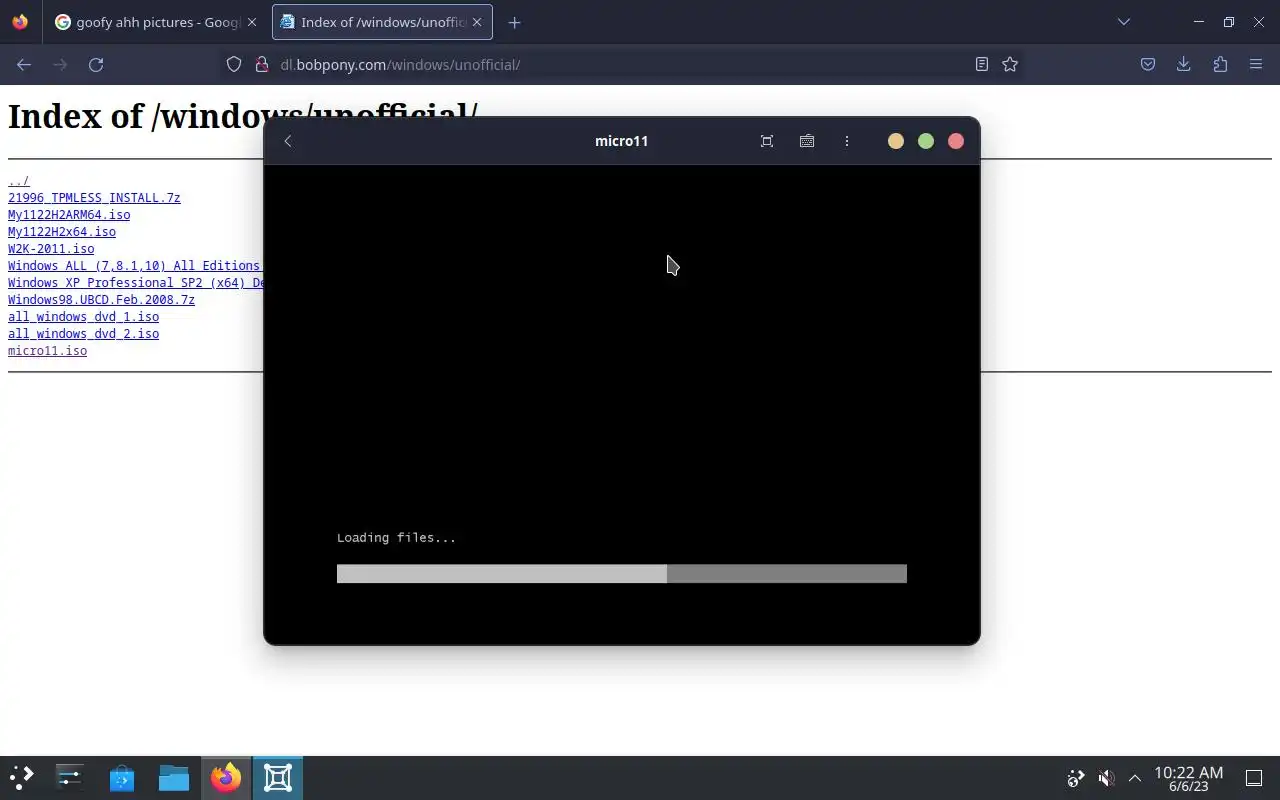Go back one page in Firefox
Screen dimensions: 1280x800
point(24,64)
